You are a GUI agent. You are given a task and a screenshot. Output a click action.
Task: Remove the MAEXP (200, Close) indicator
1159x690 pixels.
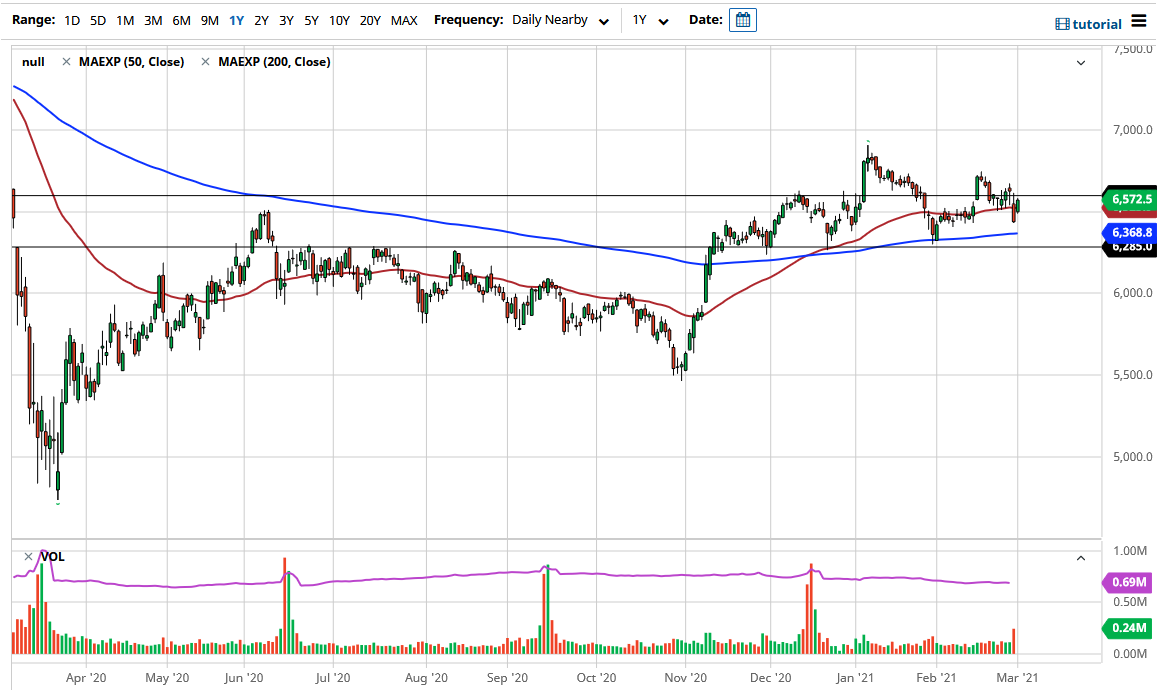[206, 61]
